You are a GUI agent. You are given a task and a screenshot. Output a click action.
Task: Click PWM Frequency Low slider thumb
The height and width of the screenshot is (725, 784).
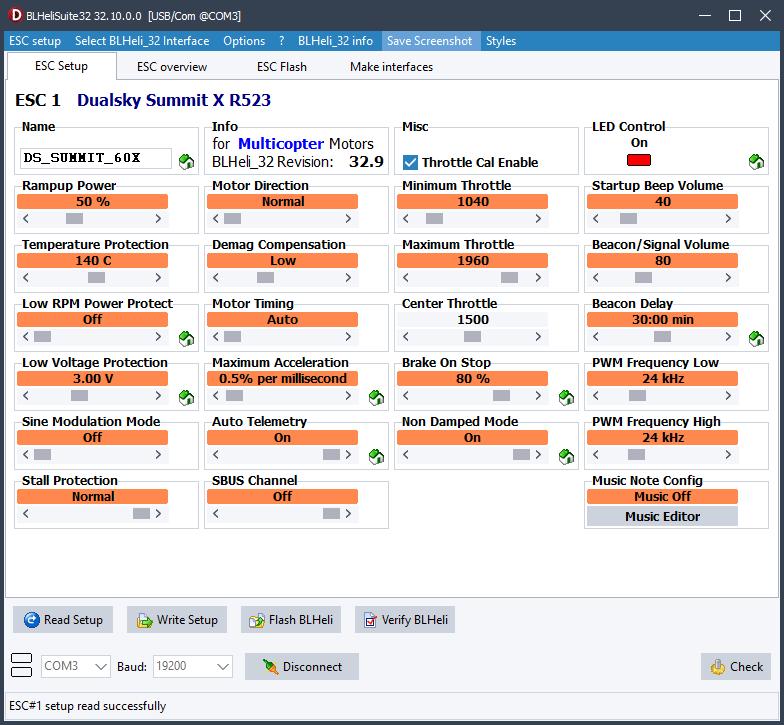coord(638,396)
